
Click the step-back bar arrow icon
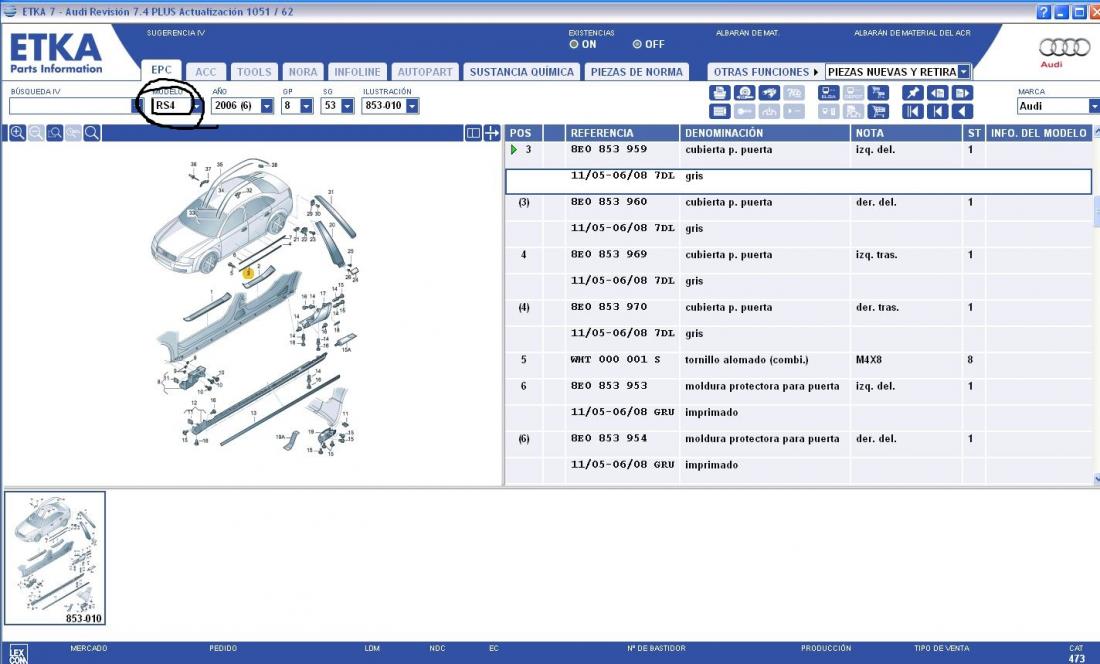point(937,111)
